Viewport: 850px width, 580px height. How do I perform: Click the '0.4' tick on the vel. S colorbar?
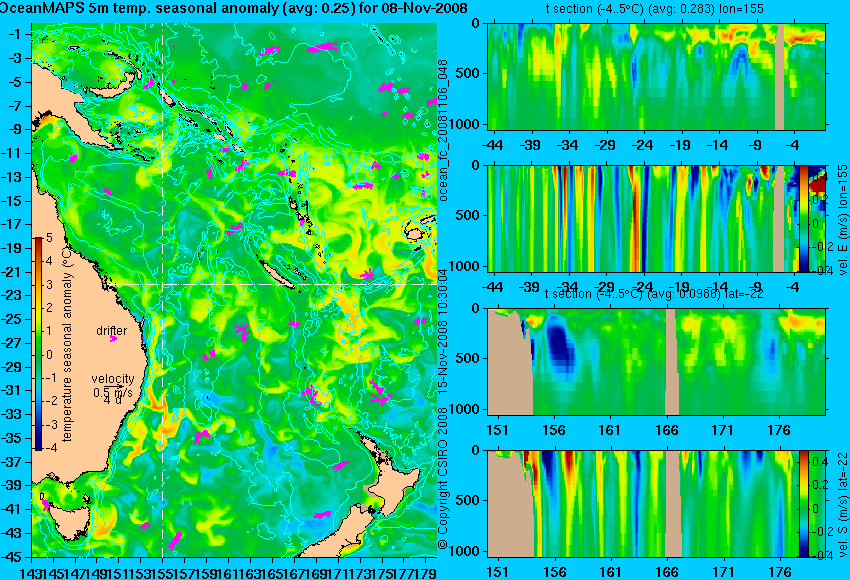pyautogui.click(x=819, y=462)
